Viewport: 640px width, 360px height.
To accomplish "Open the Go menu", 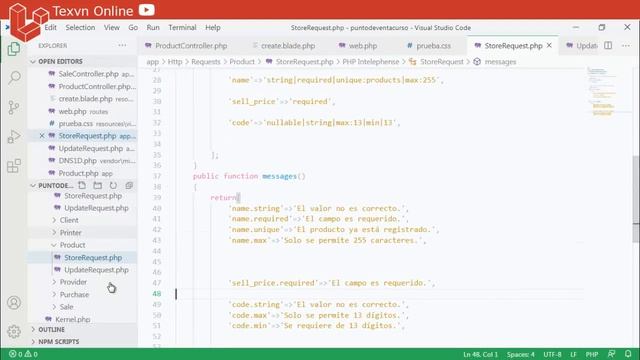I will click(x=133, y=27).
